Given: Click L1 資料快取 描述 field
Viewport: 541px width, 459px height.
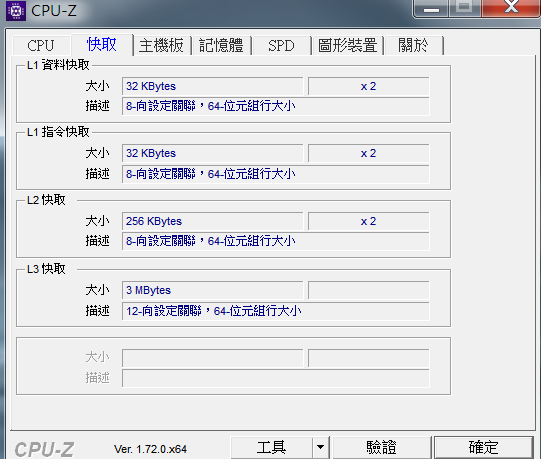Looking at the screenshot, I should (276, 106).
